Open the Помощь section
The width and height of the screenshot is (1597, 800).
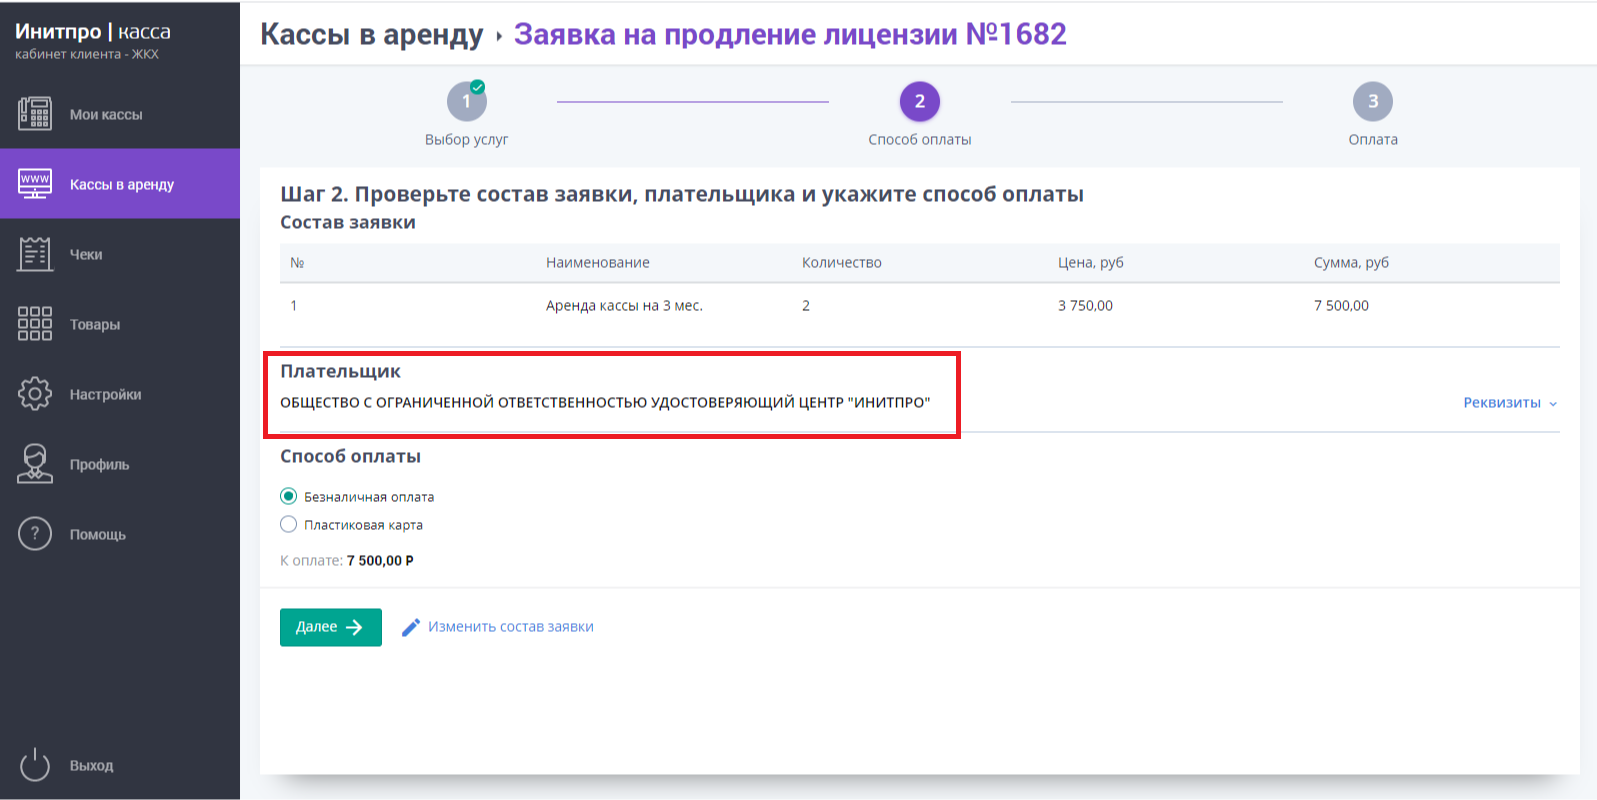click(120, 534)
